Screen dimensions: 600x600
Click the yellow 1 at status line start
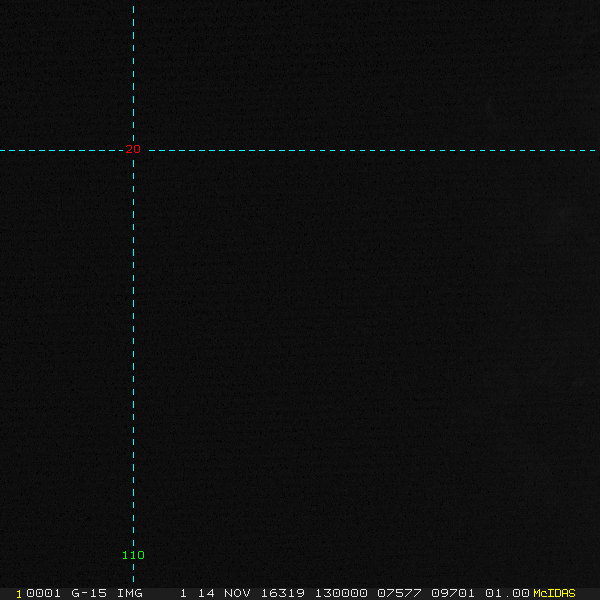(x=19, y=594)
